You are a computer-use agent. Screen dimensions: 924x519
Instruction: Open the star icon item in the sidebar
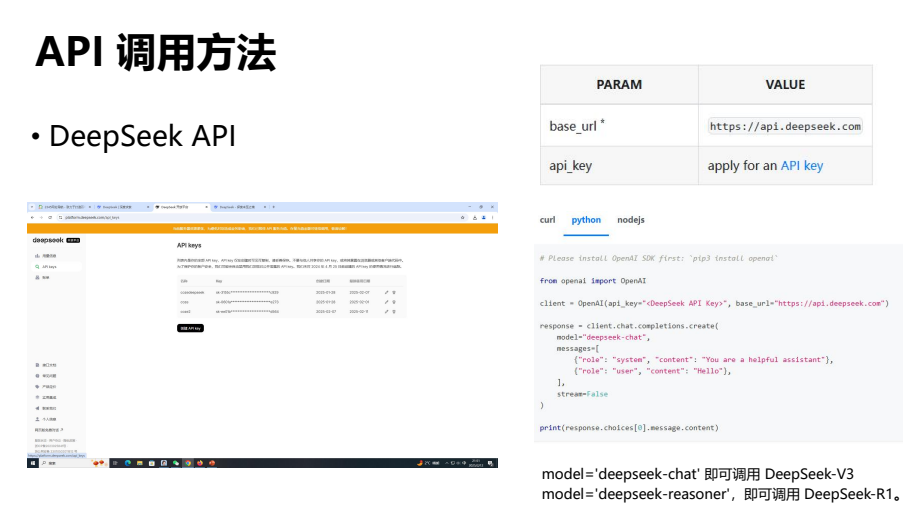[46, 398]
